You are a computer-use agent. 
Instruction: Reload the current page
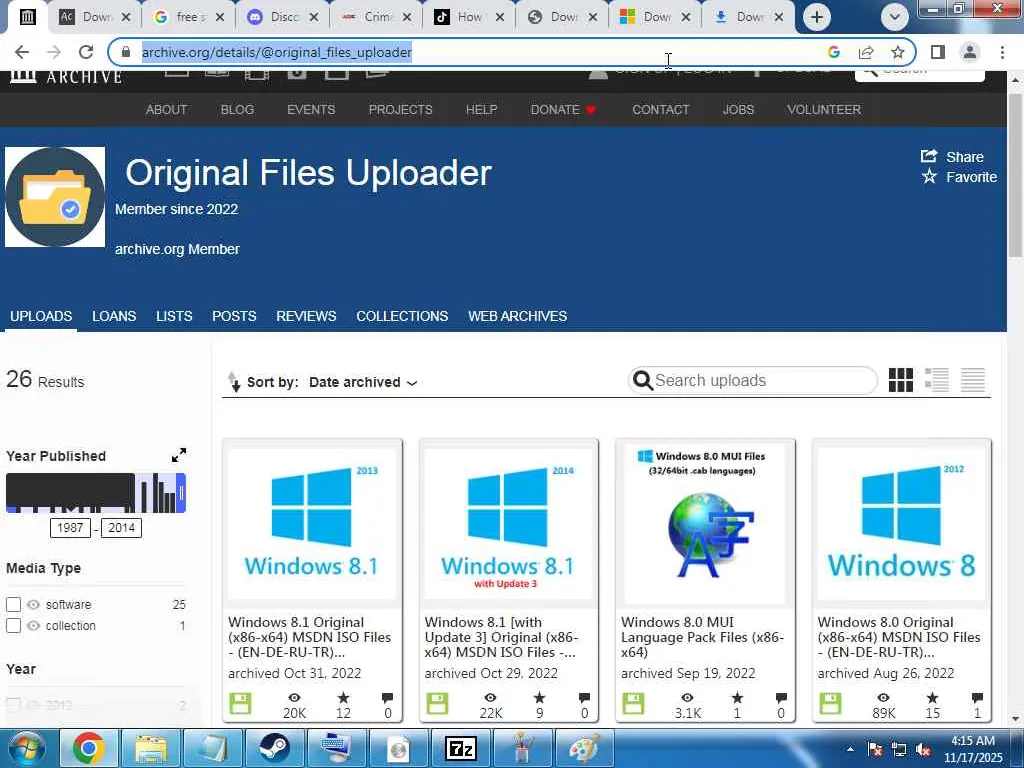click(86, 52)
